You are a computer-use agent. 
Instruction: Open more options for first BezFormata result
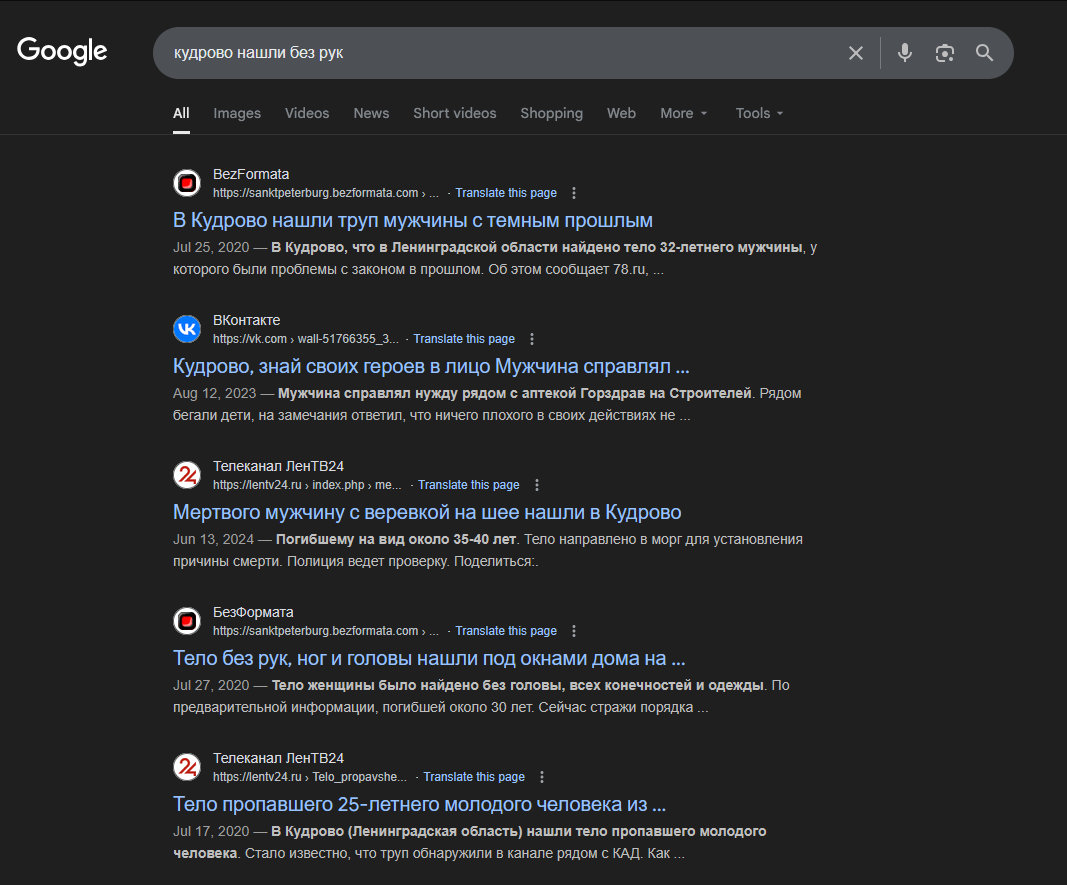[x=574, y=193]
